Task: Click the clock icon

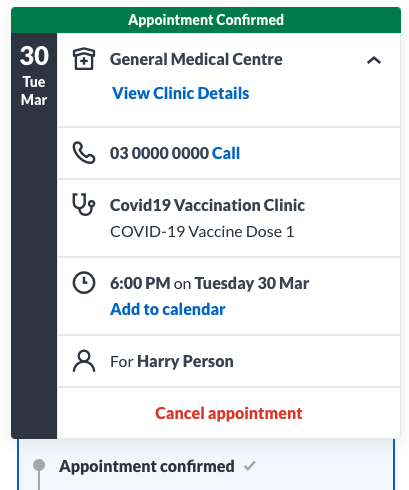Action: [x=84, y=283]
